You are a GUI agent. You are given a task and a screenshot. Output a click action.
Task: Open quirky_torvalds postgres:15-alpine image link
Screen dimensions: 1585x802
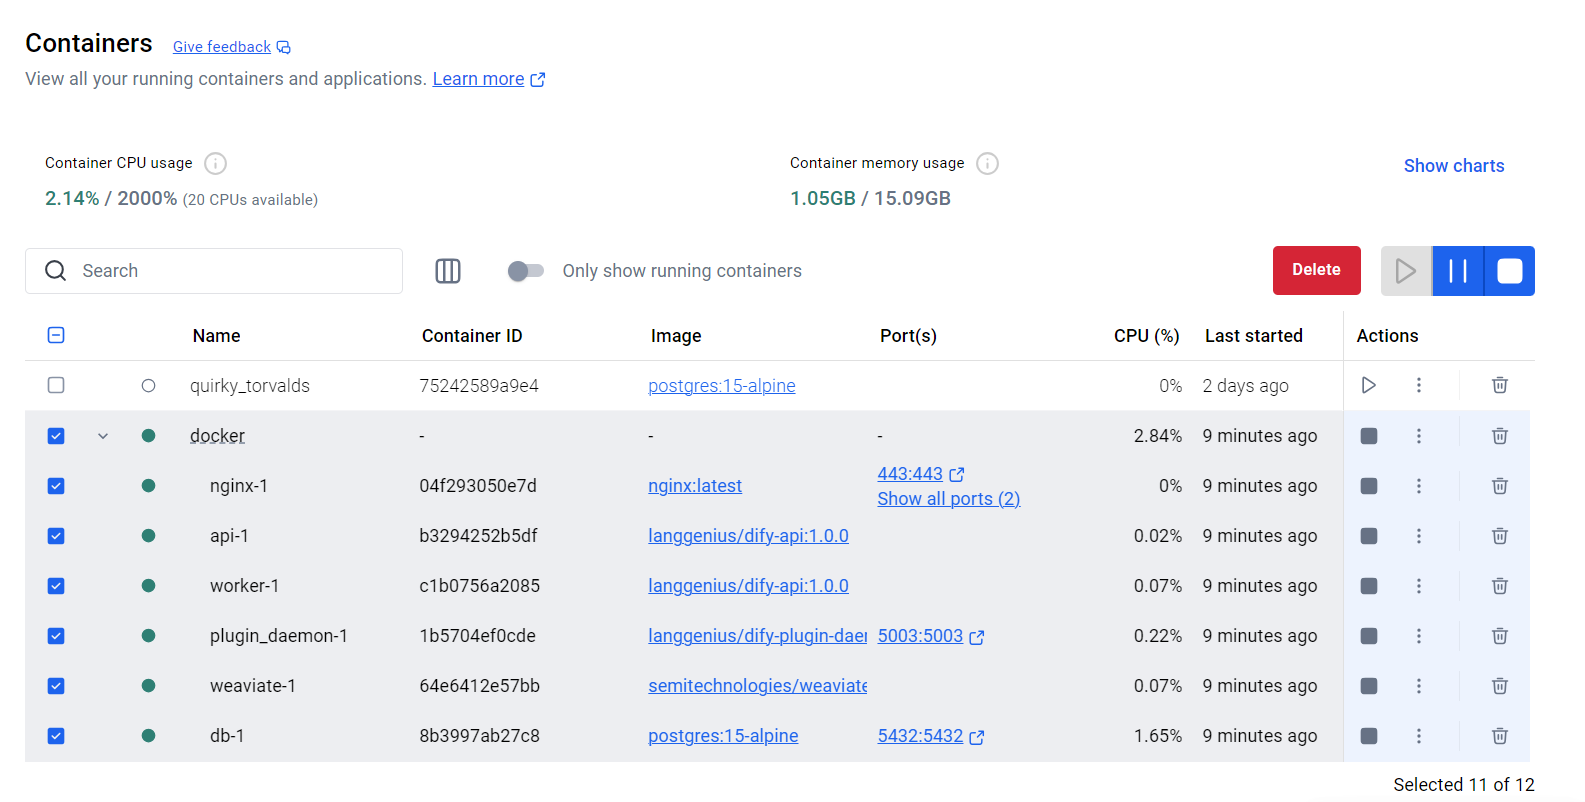click(722, 386)
